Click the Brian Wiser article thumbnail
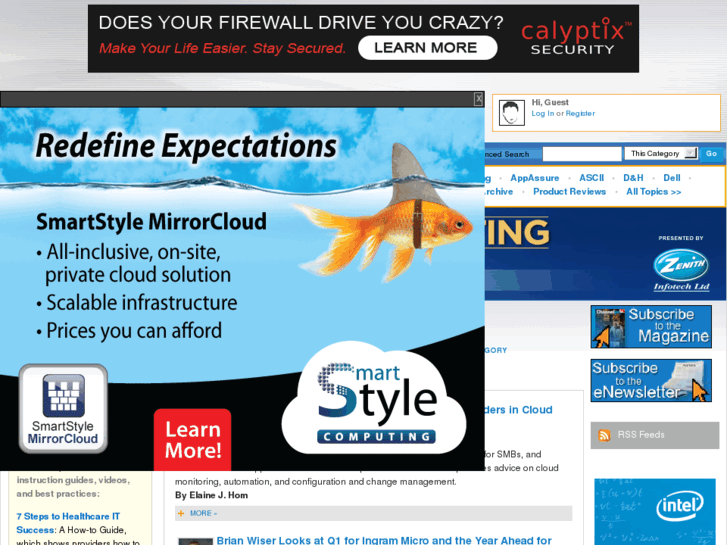The width and height of the screenshot is (727, 545). 195,541
